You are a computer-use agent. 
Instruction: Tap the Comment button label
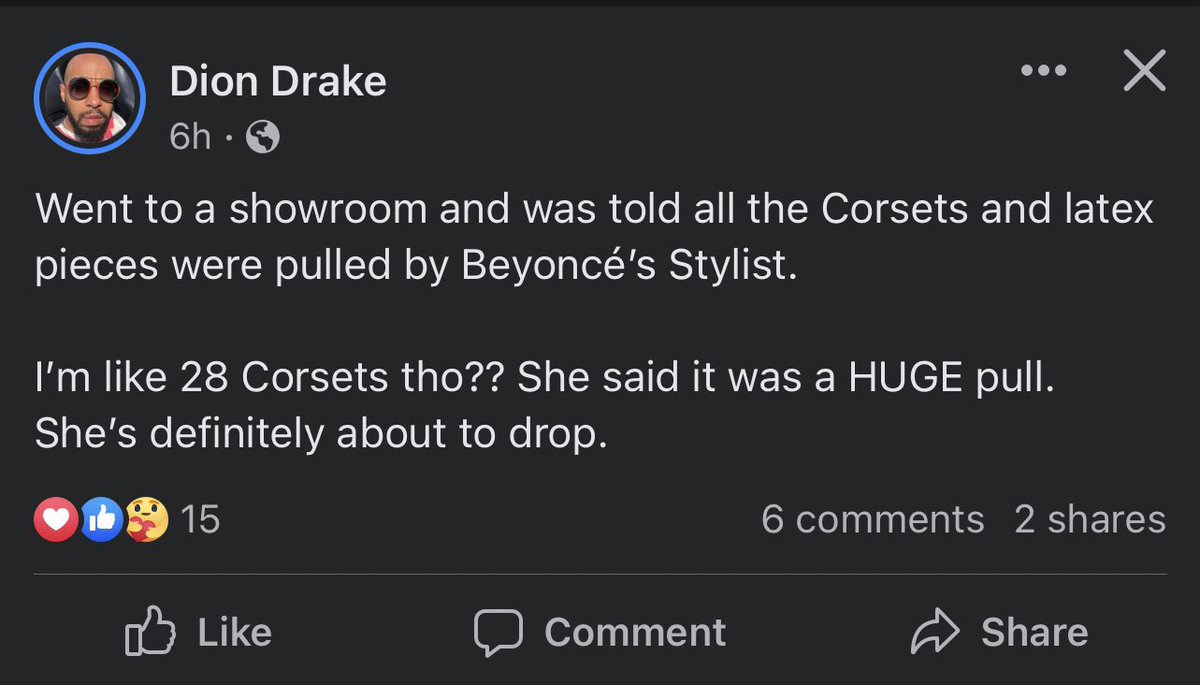pos(635,632)
